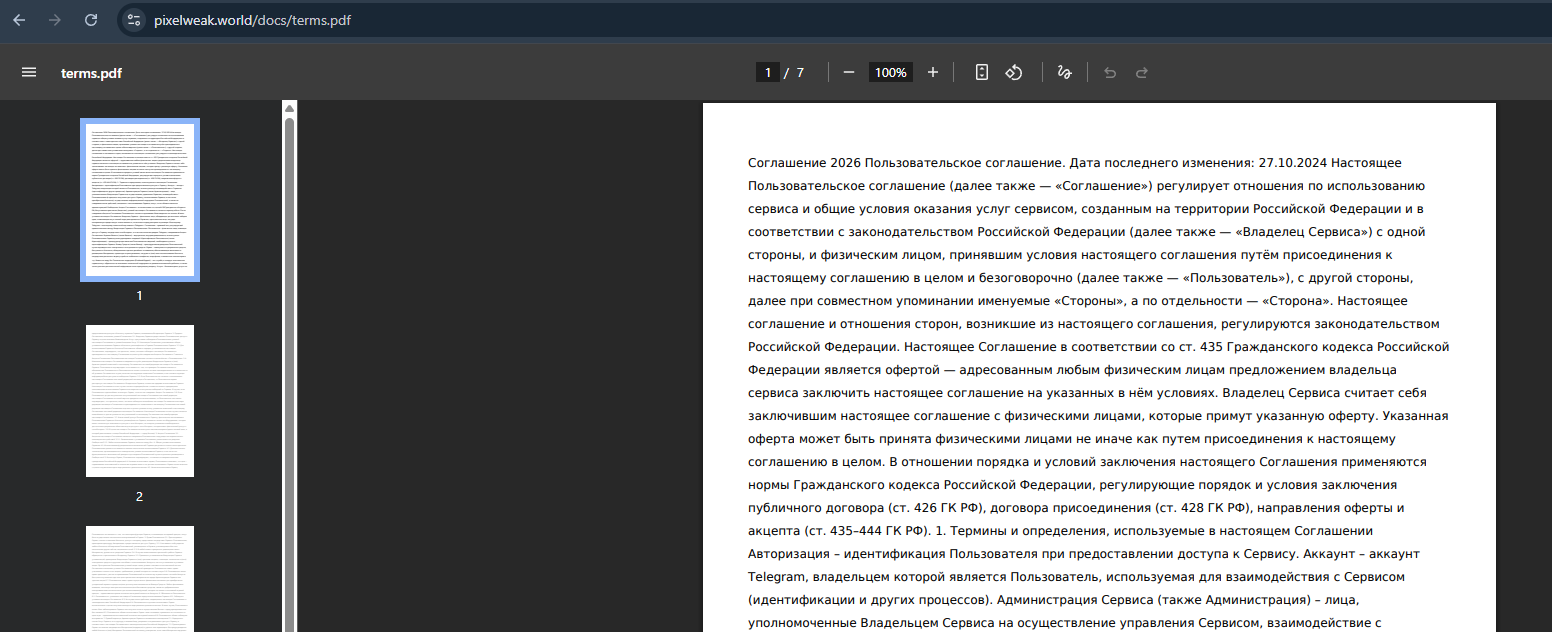Click the text "1. Термины и определения"
This screenshot has height=632, width=1552.
1023,531
